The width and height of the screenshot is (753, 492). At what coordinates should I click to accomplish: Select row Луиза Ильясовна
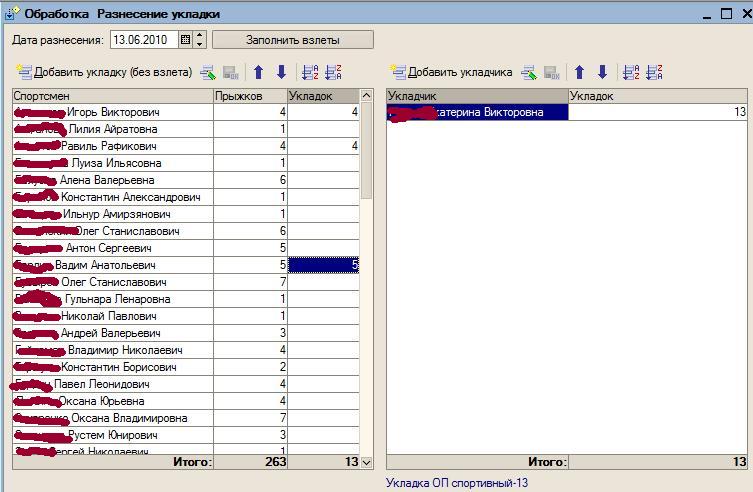186,163
